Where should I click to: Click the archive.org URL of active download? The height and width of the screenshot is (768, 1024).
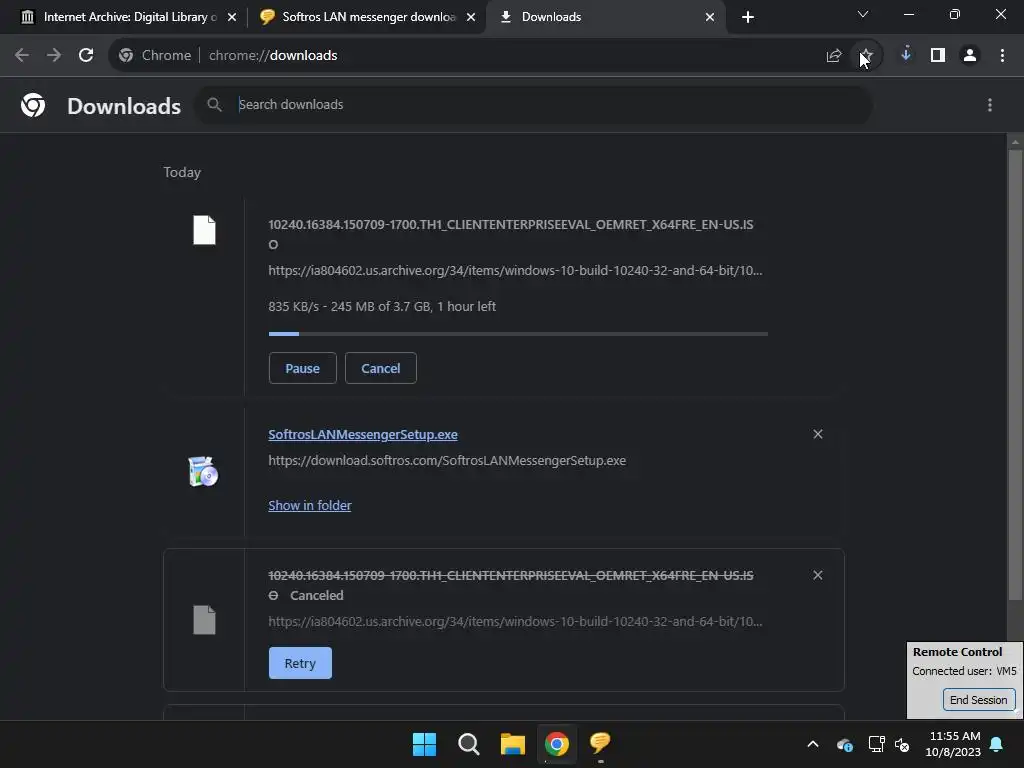tap(515, 270)
